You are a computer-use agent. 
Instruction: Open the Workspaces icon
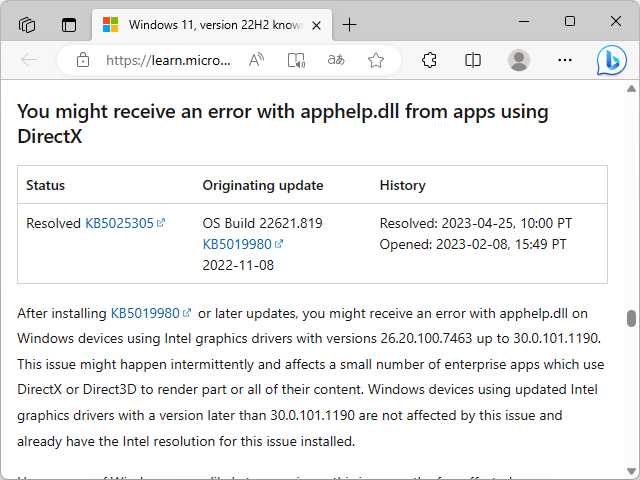click(x=27, y=25)
